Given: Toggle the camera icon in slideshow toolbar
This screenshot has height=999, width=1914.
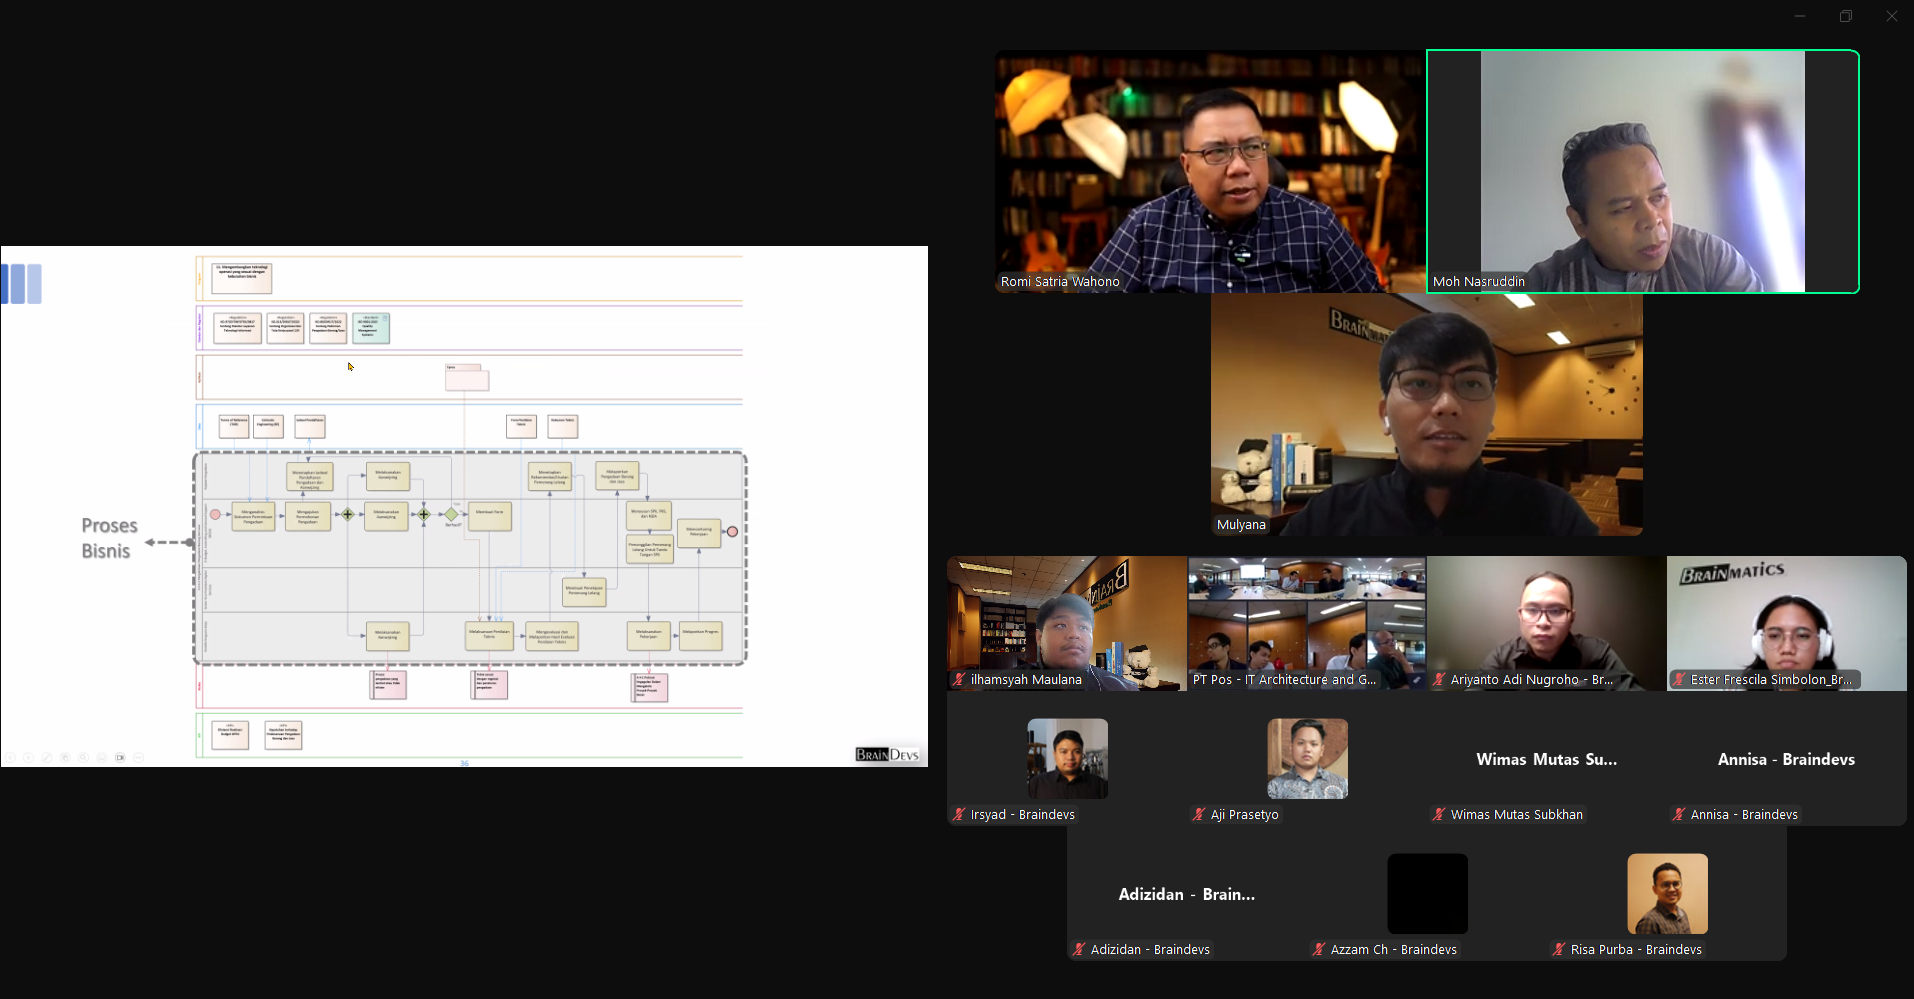Looking at the screenshot, I should coord(120,758).
